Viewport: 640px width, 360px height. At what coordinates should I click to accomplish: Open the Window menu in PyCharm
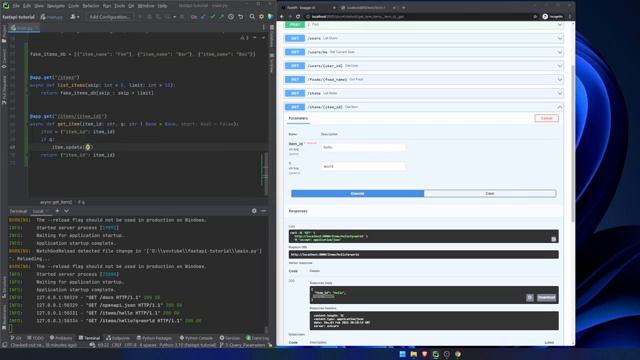click(x=146, y=6)
